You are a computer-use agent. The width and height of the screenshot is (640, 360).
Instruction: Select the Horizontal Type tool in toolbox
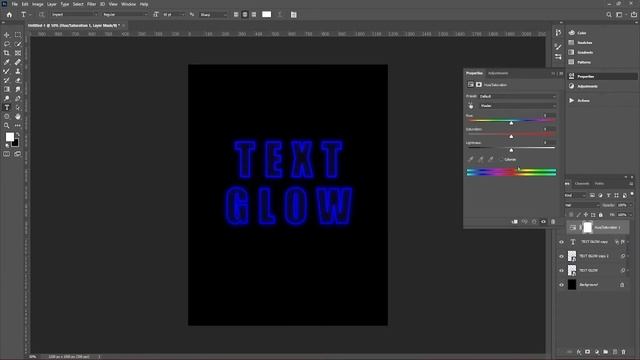(7, 107)
